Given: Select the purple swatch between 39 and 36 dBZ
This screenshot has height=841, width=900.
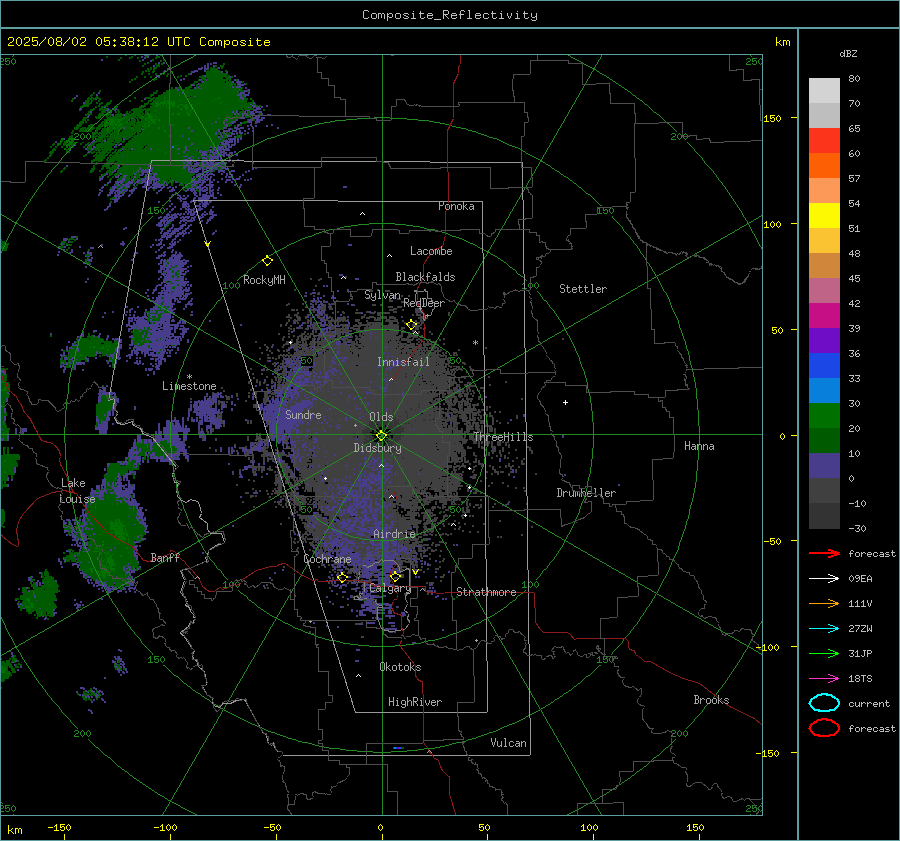Looking at the screenshot, I should (824, 340).
